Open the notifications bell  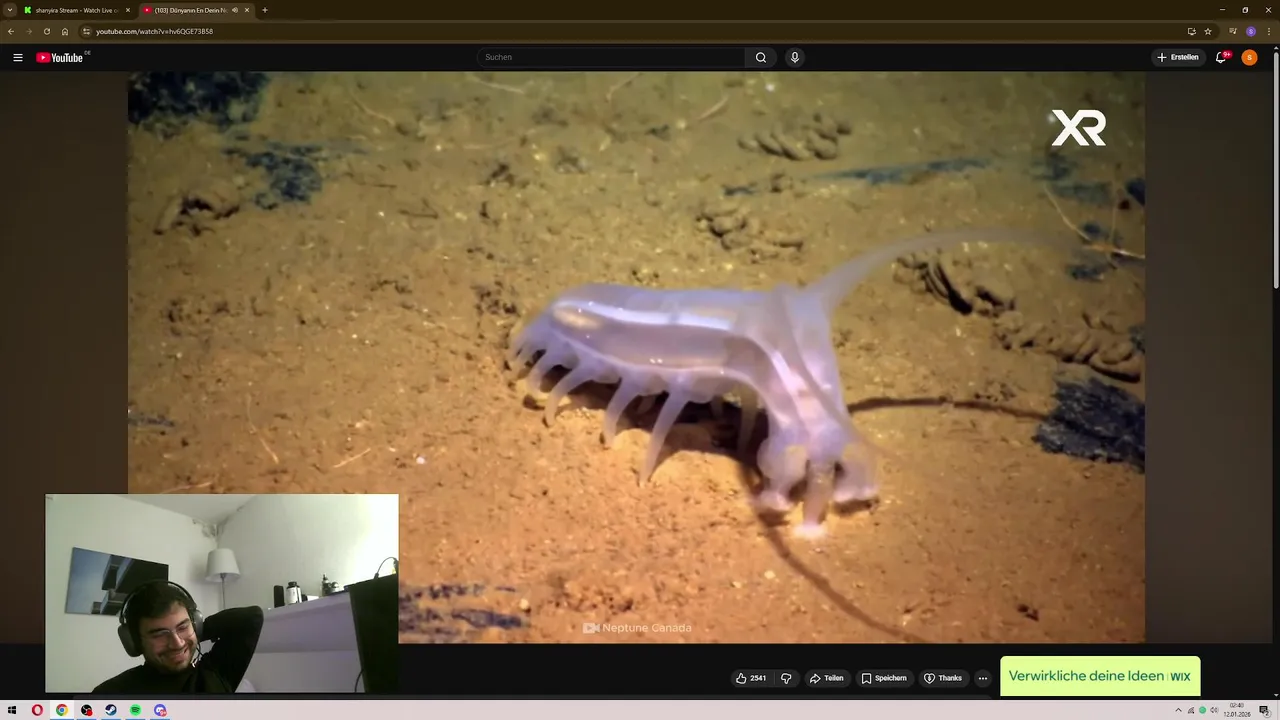pyautogui.click(x=1221, y=57)
